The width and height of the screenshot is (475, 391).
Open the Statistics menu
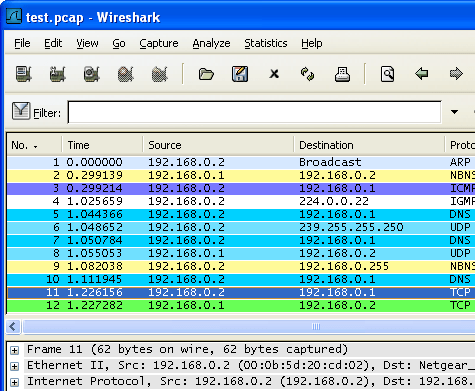point(266,43)
